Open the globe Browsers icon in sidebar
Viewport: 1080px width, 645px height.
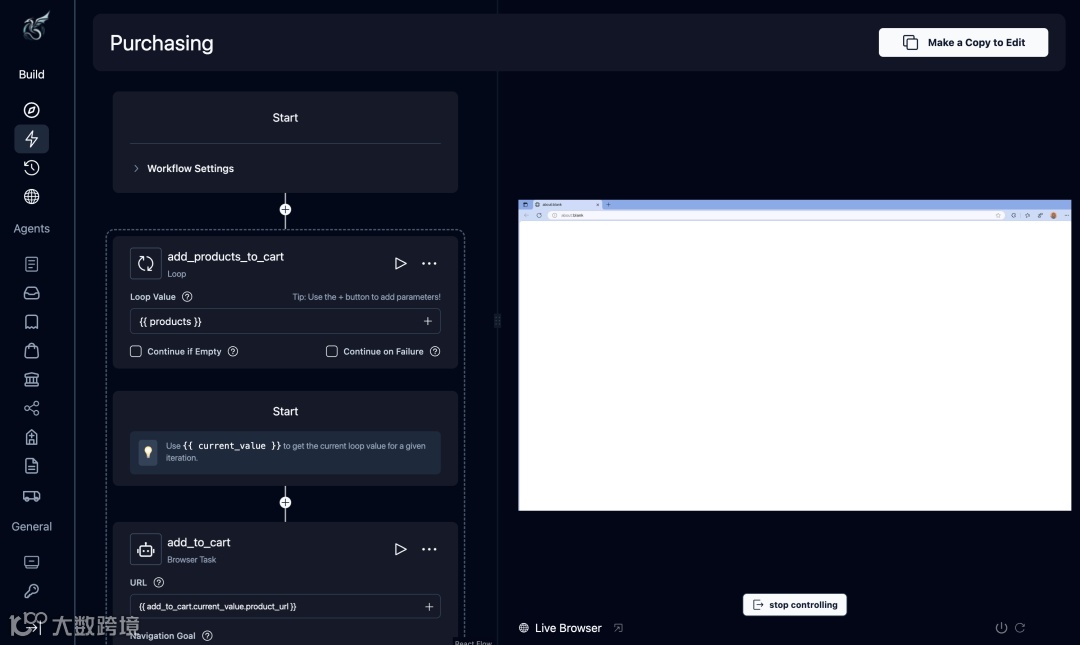click(31, 197)
